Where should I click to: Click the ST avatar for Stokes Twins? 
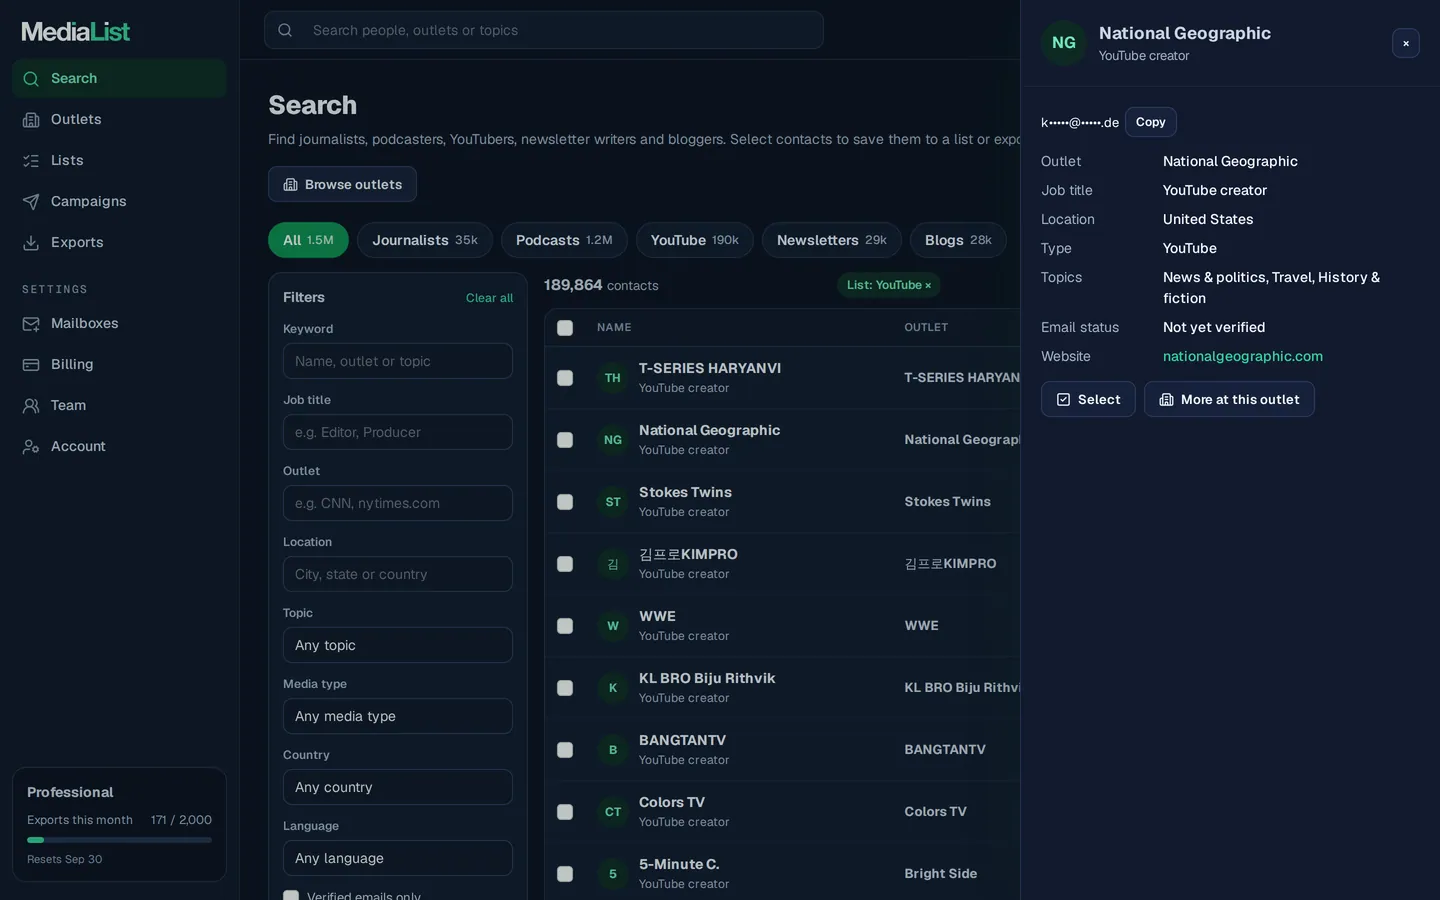(613, 502)
